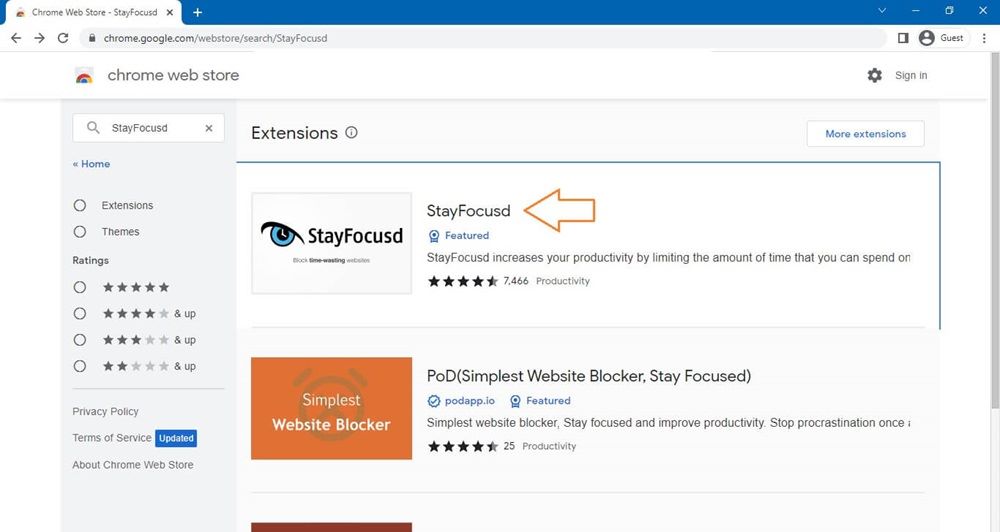Open the Guest profile menu
Screen dimensions: 1000x532
941,38
